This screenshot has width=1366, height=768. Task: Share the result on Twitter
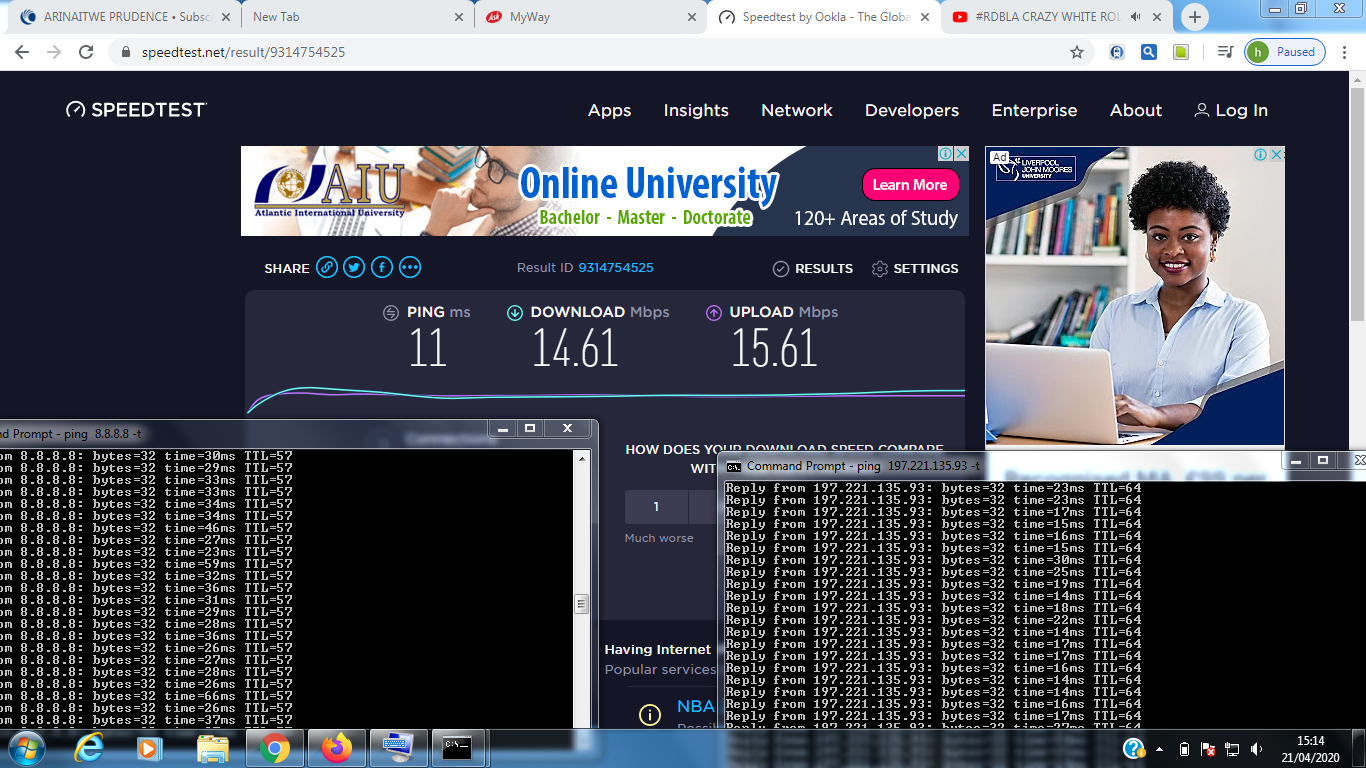click(x=354, y=268)
